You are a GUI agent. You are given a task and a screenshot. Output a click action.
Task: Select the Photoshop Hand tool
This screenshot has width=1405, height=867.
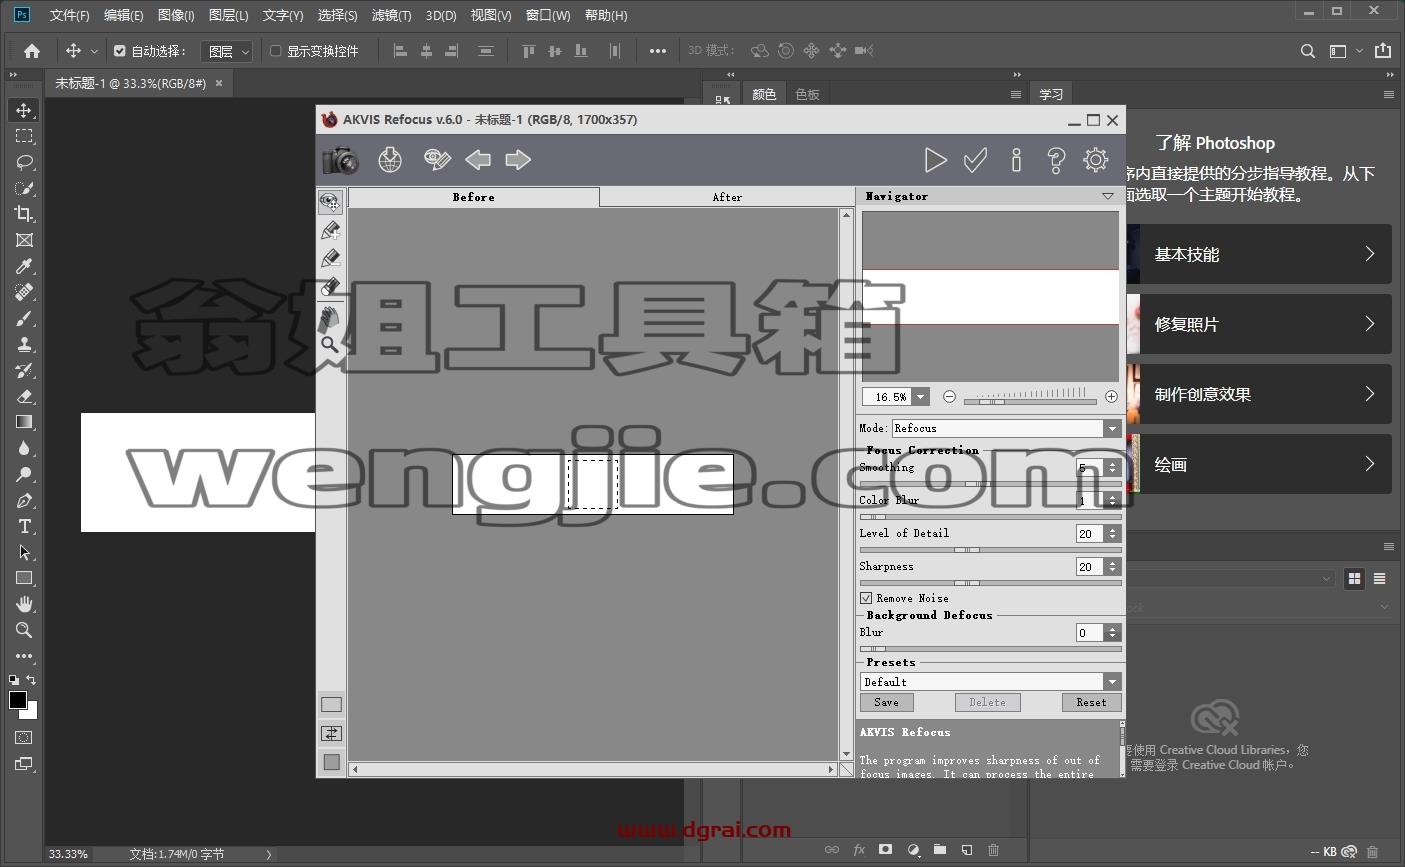24,604
